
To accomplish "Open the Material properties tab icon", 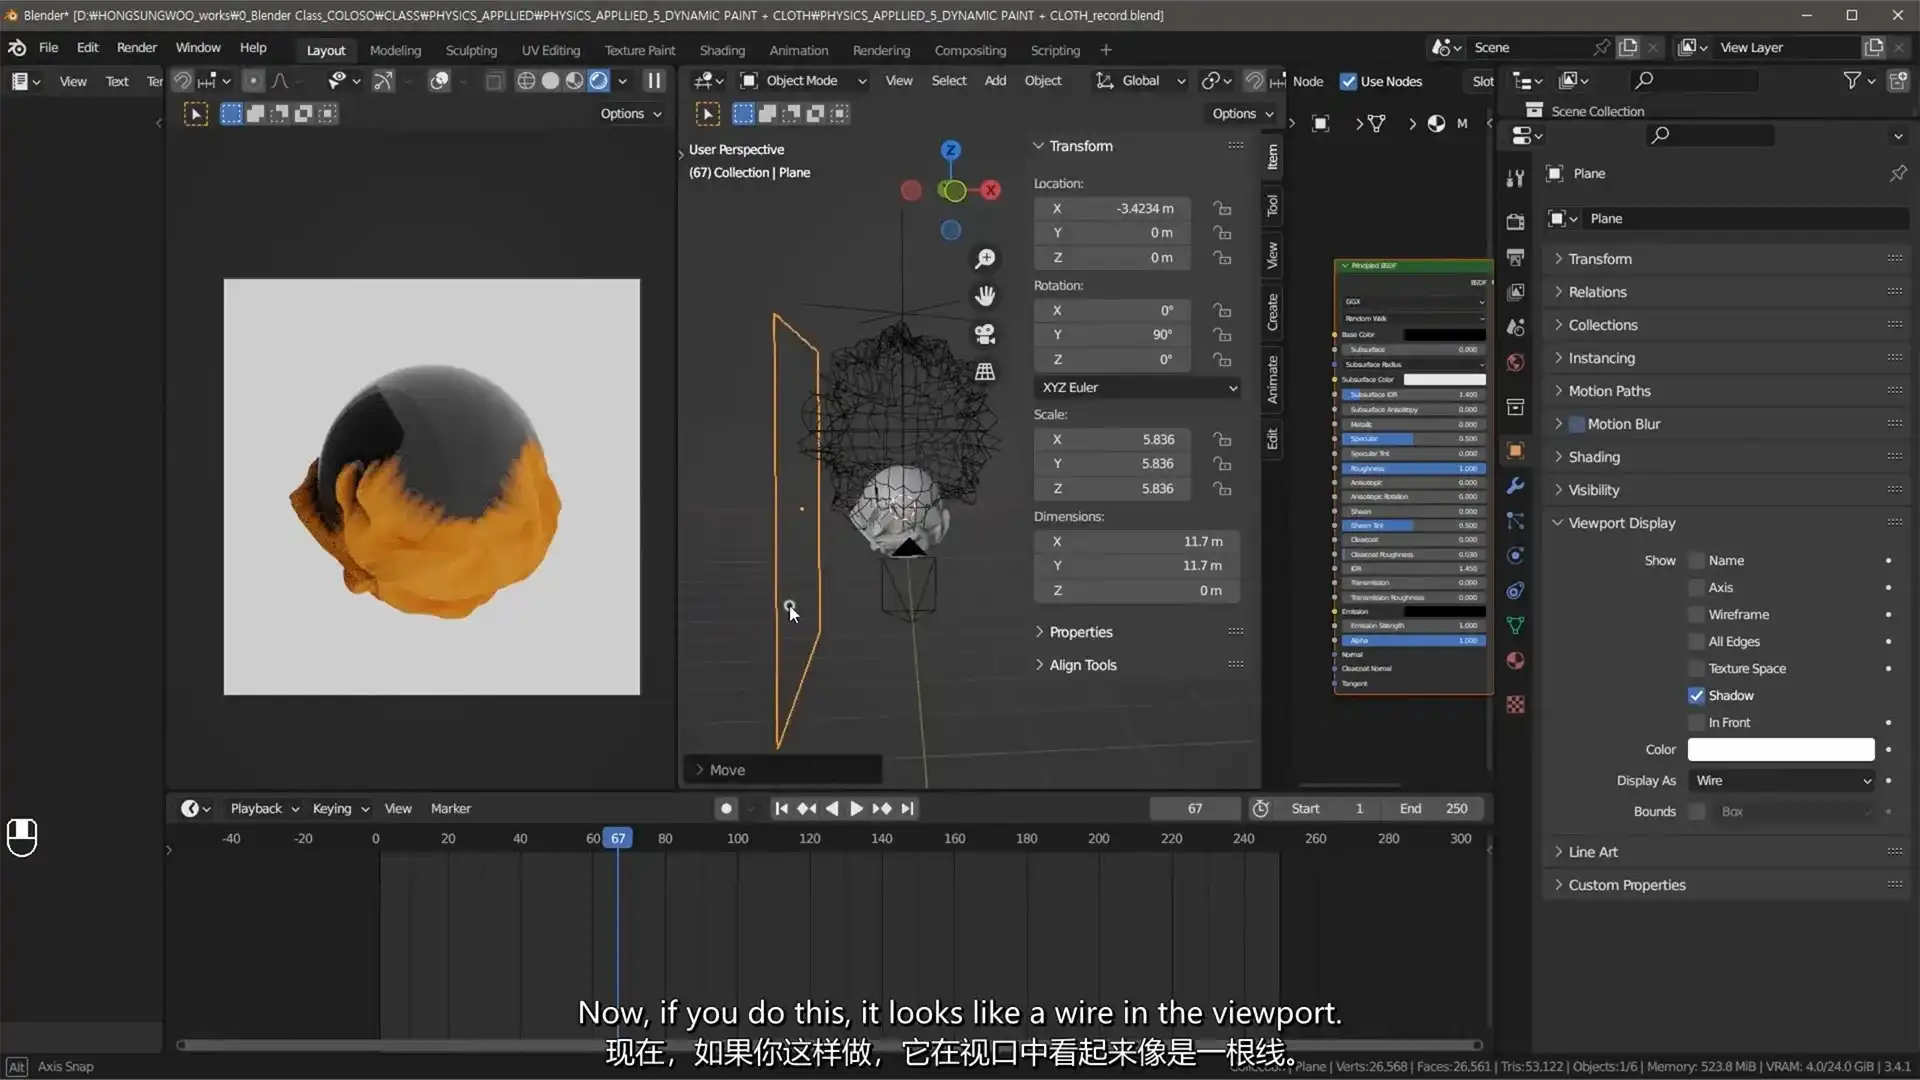I will (x=1515, y=660).
